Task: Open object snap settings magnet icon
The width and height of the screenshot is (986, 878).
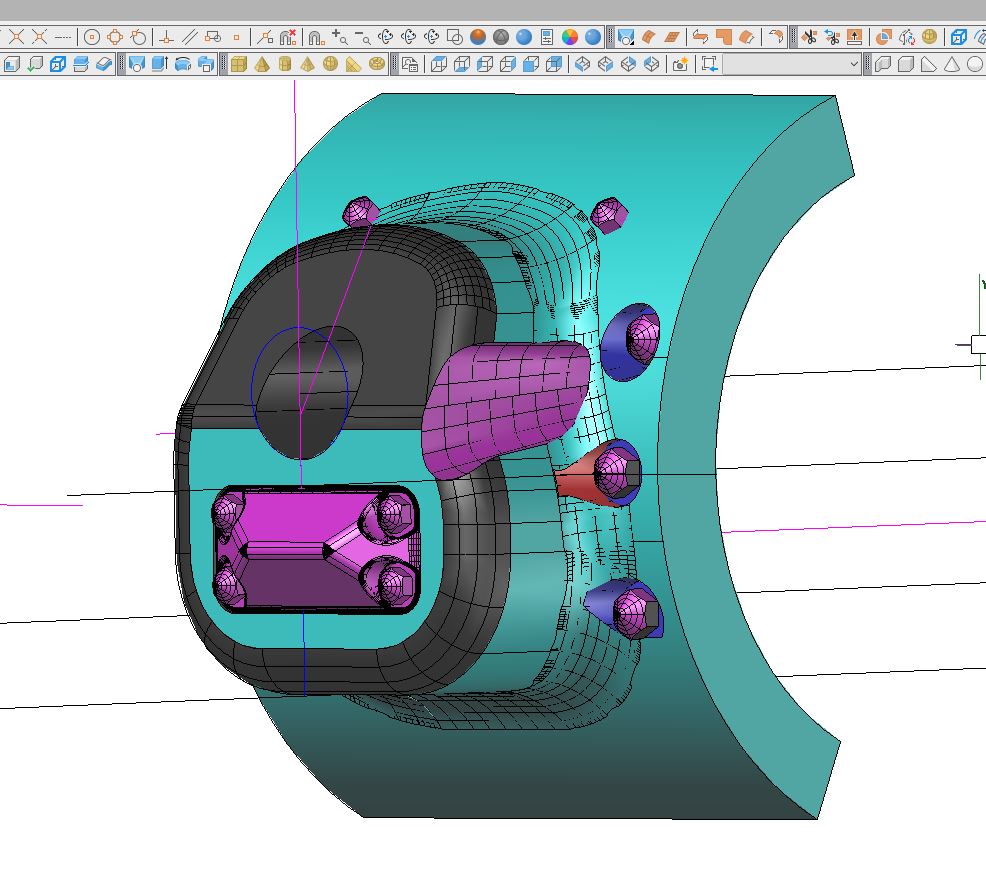Action: pyautogui.click(x=316, y=38)
